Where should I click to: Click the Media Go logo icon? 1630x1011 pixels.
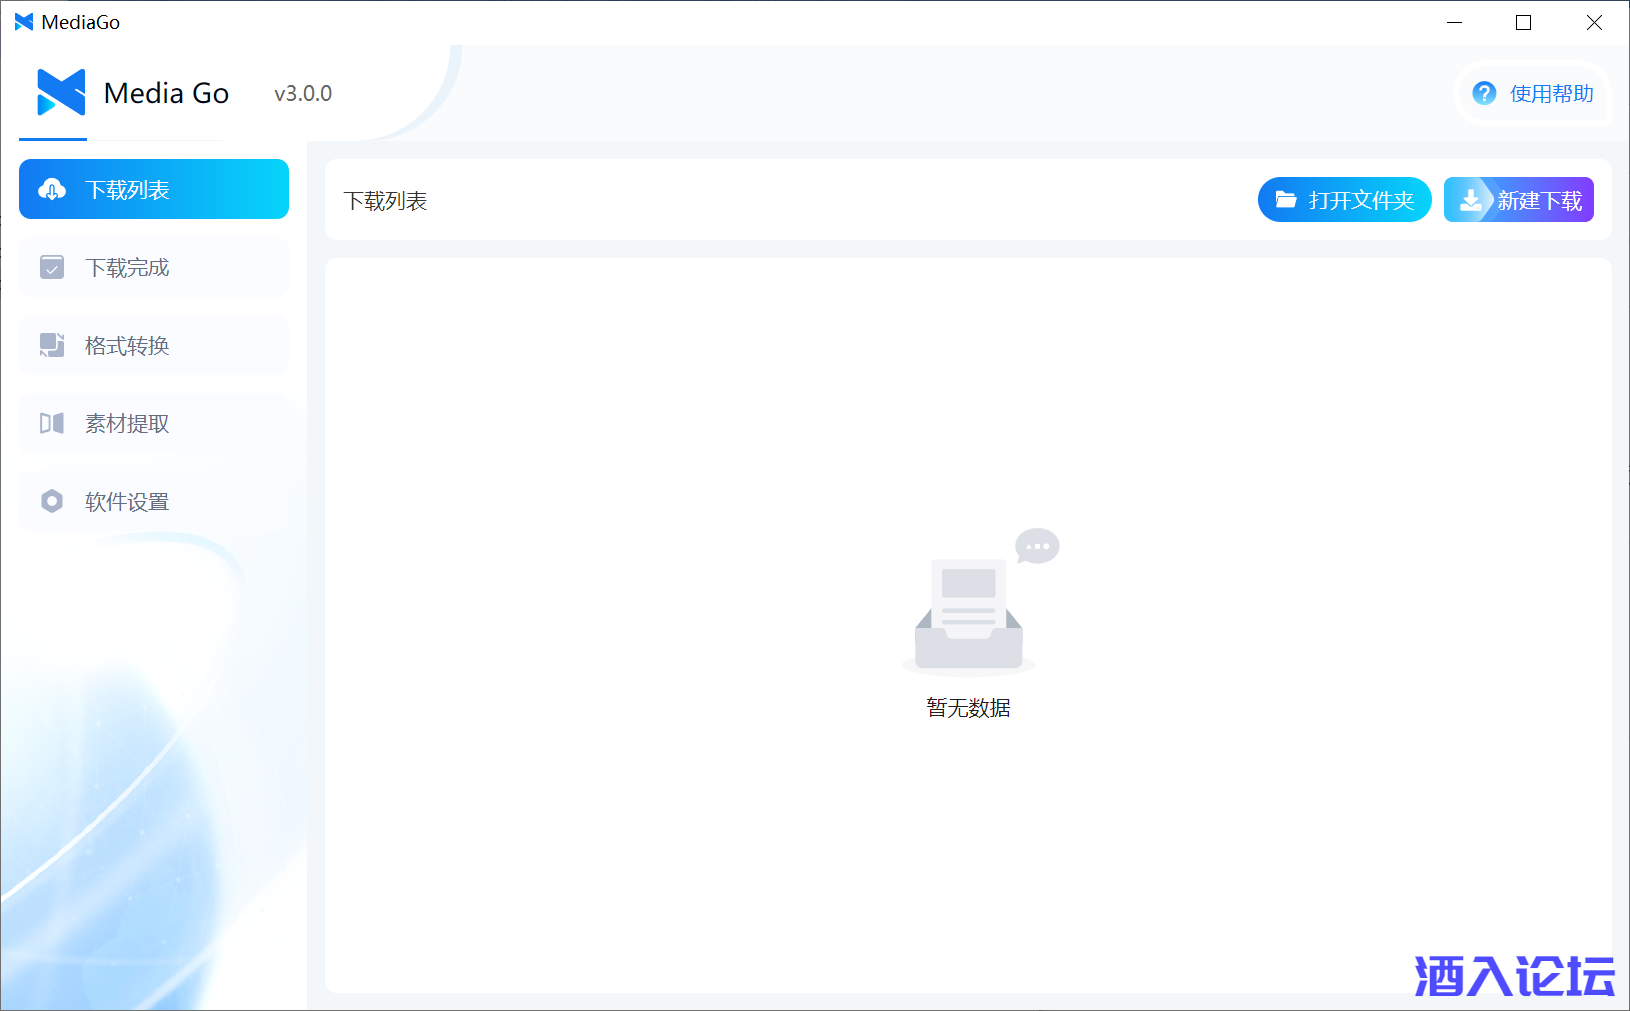61,93
